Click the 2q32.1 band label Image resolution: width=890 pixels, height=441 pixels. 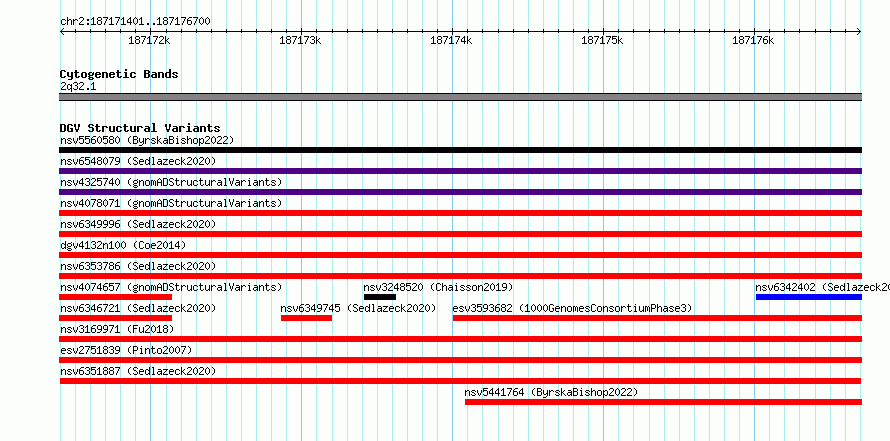coord(78,86)
